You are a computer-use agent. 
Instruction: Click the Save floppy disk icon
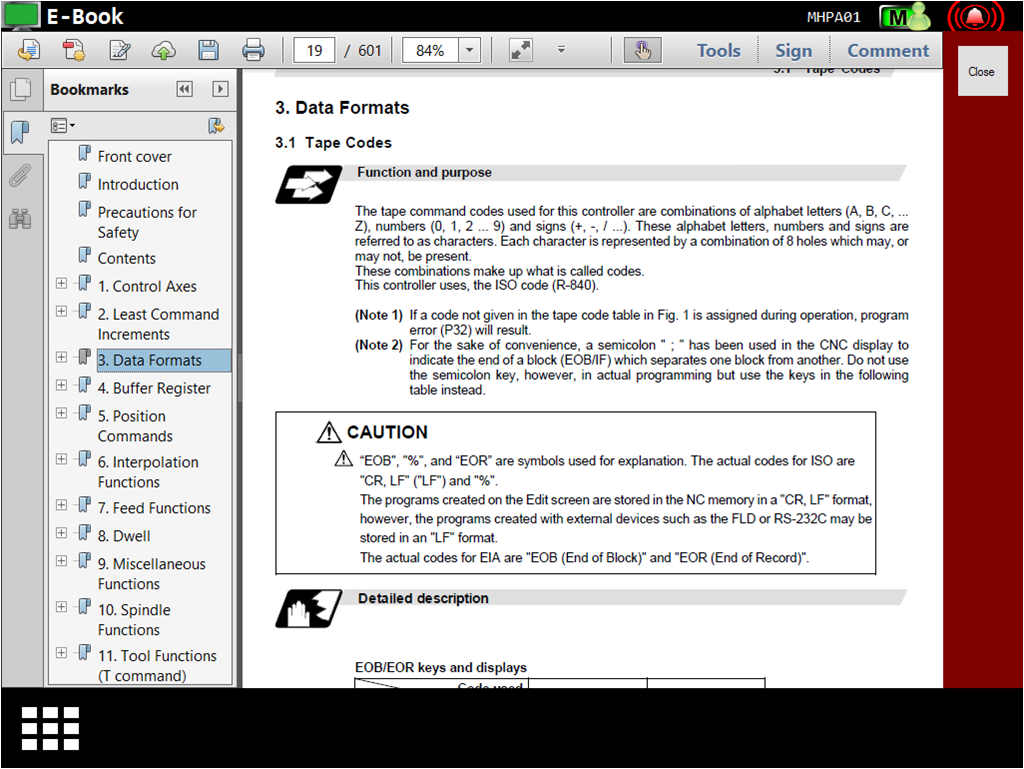pyautogui.click(x=208, y=50)
